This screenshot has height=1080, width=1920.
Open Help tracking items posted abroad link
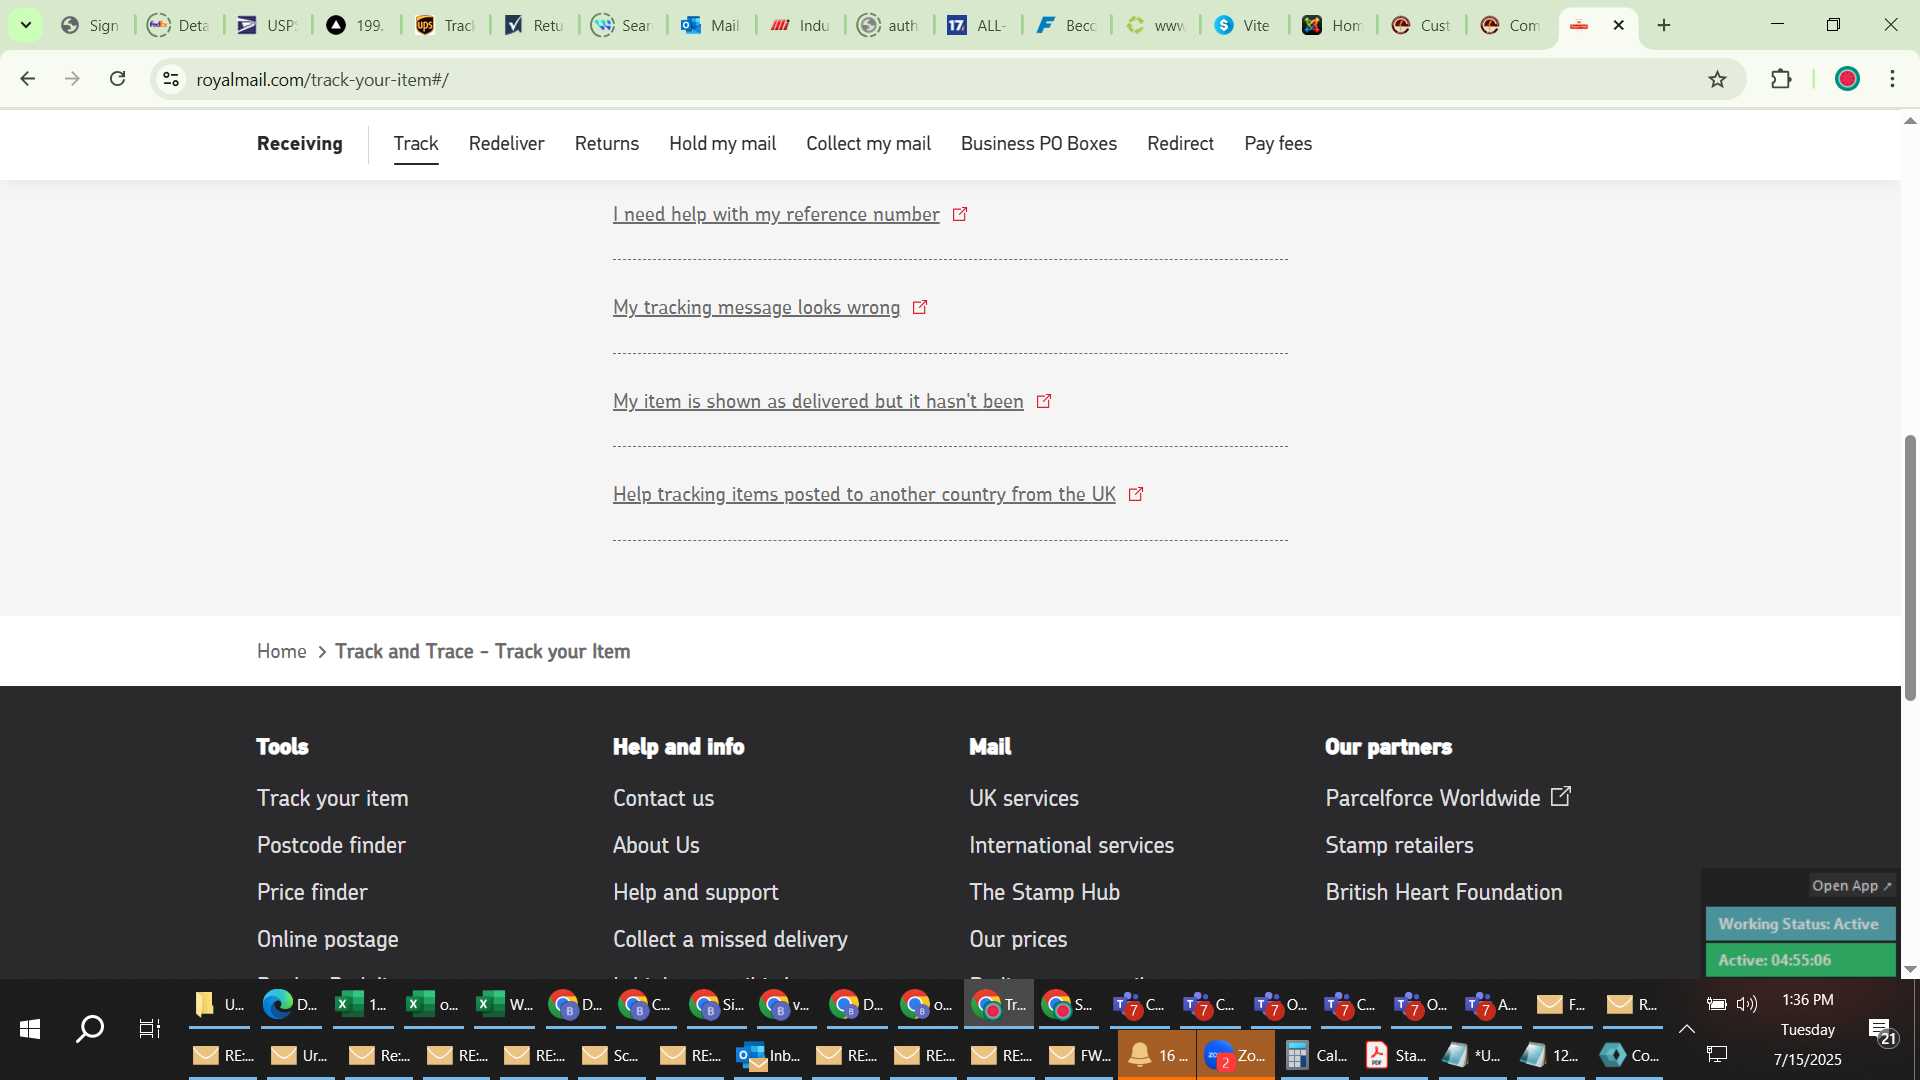pos(864,494)
